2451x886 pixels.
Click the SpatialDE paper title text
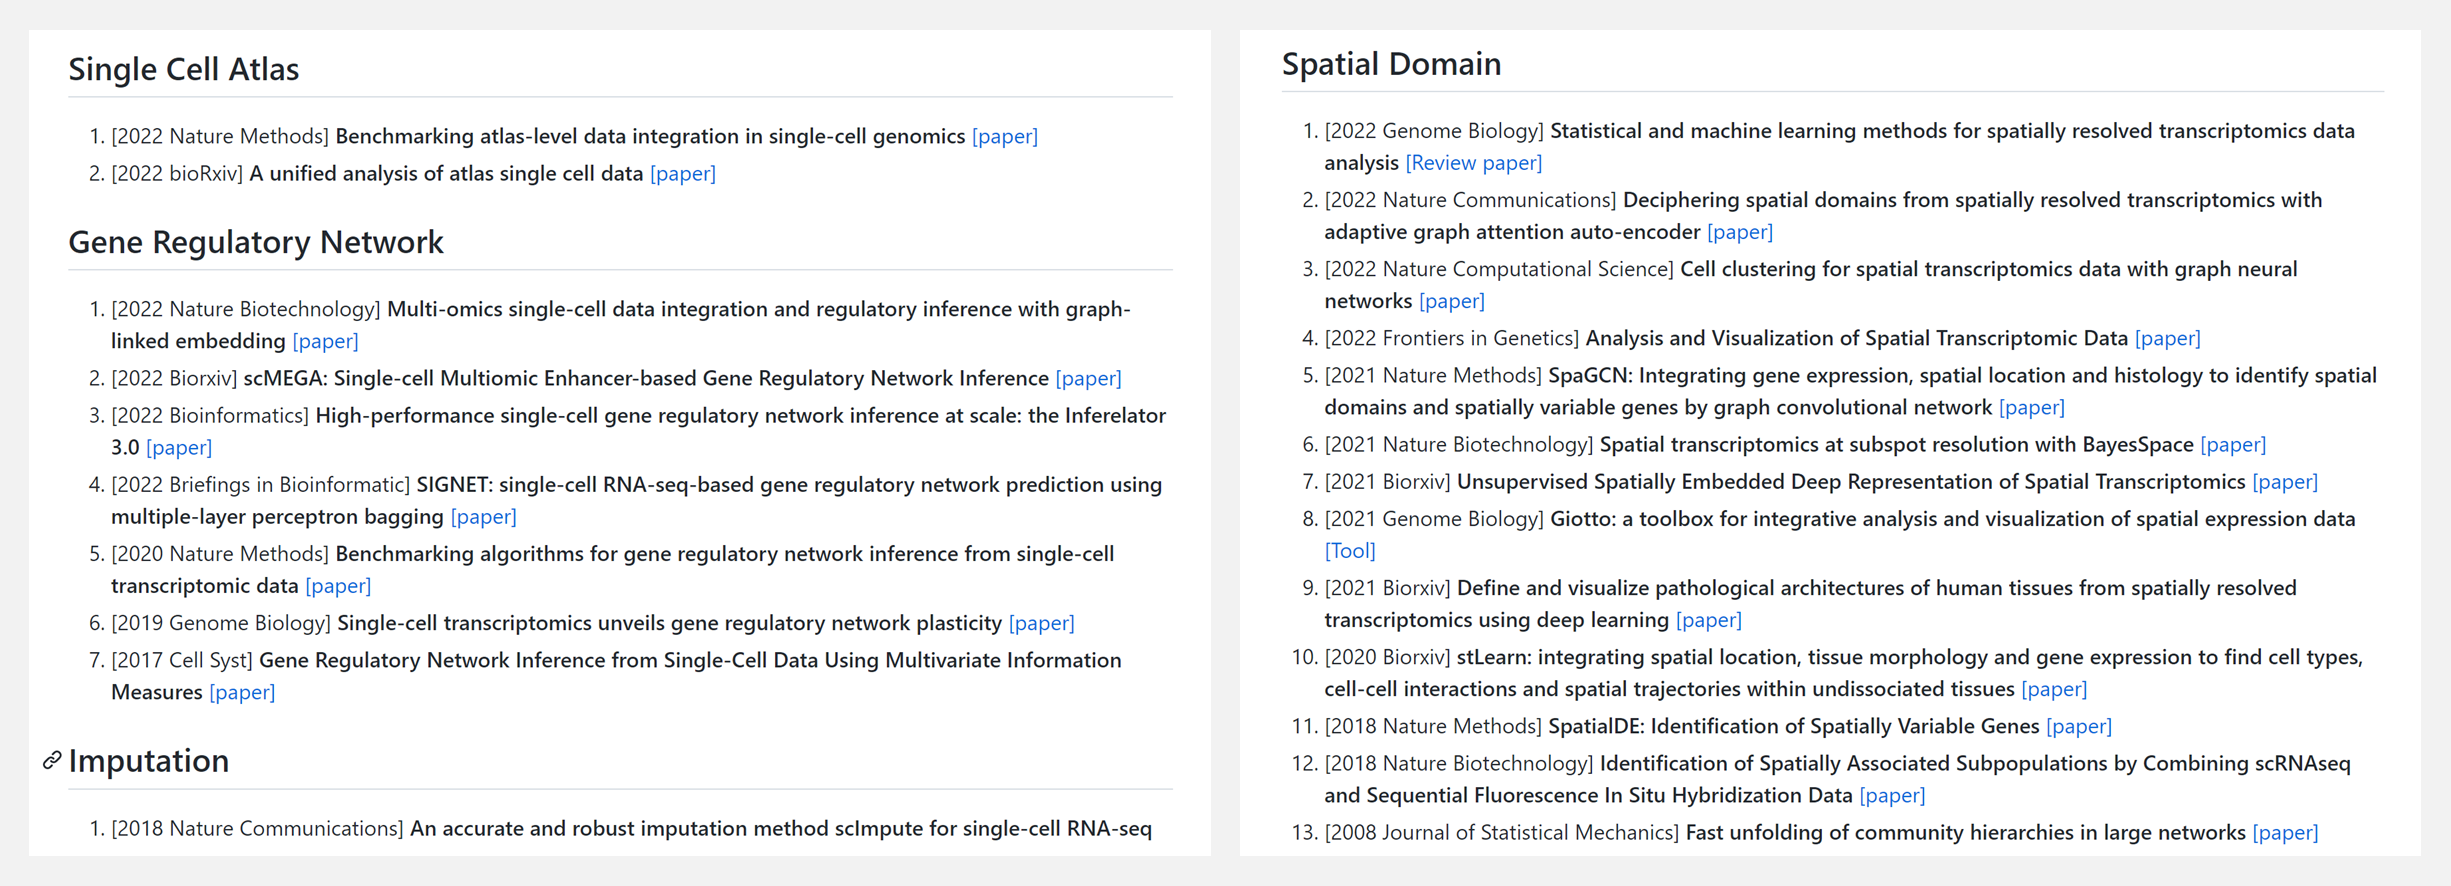[1794, 726]
